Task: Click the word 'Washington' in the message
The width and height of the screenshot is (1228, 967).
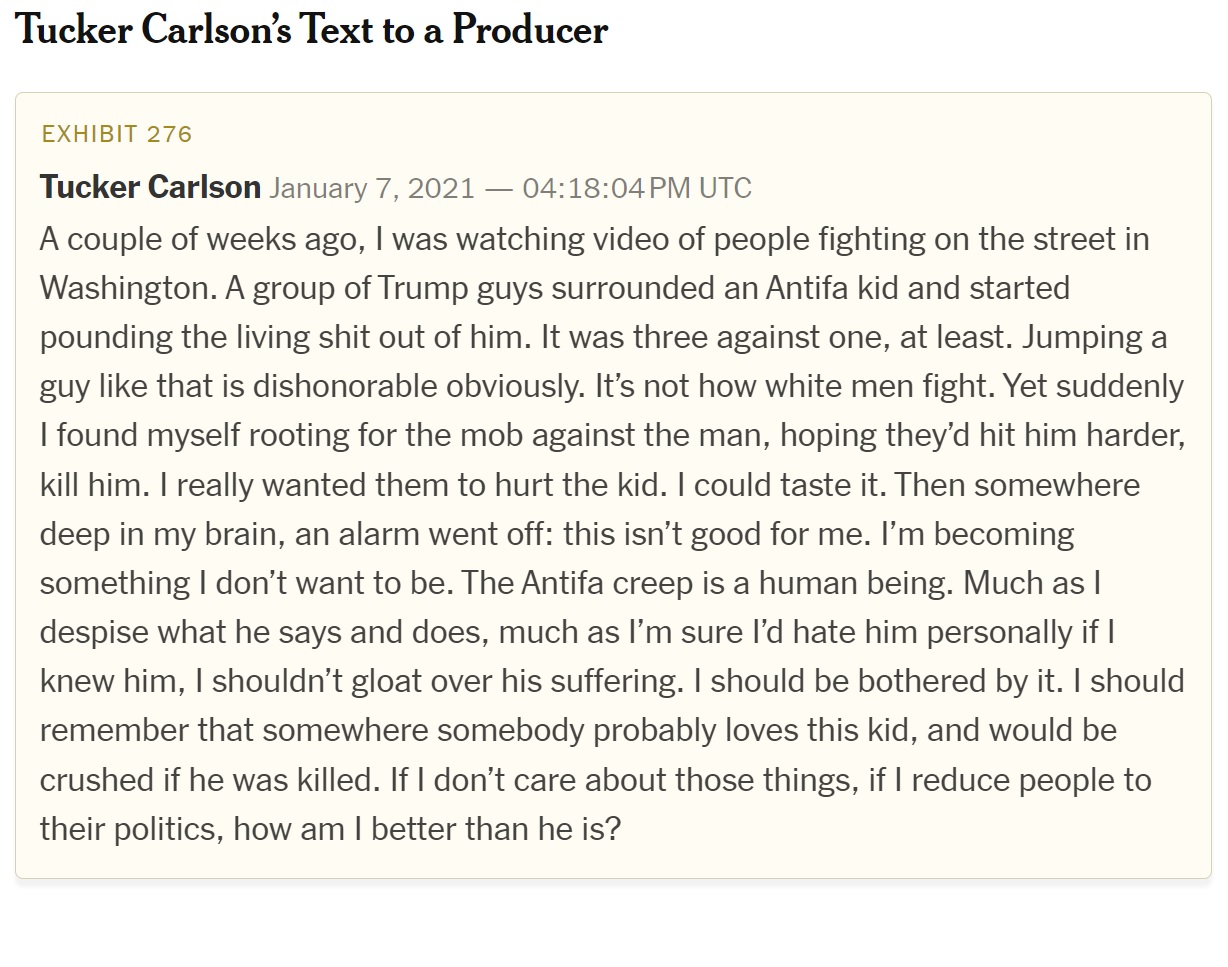Action: coord(126,288)
